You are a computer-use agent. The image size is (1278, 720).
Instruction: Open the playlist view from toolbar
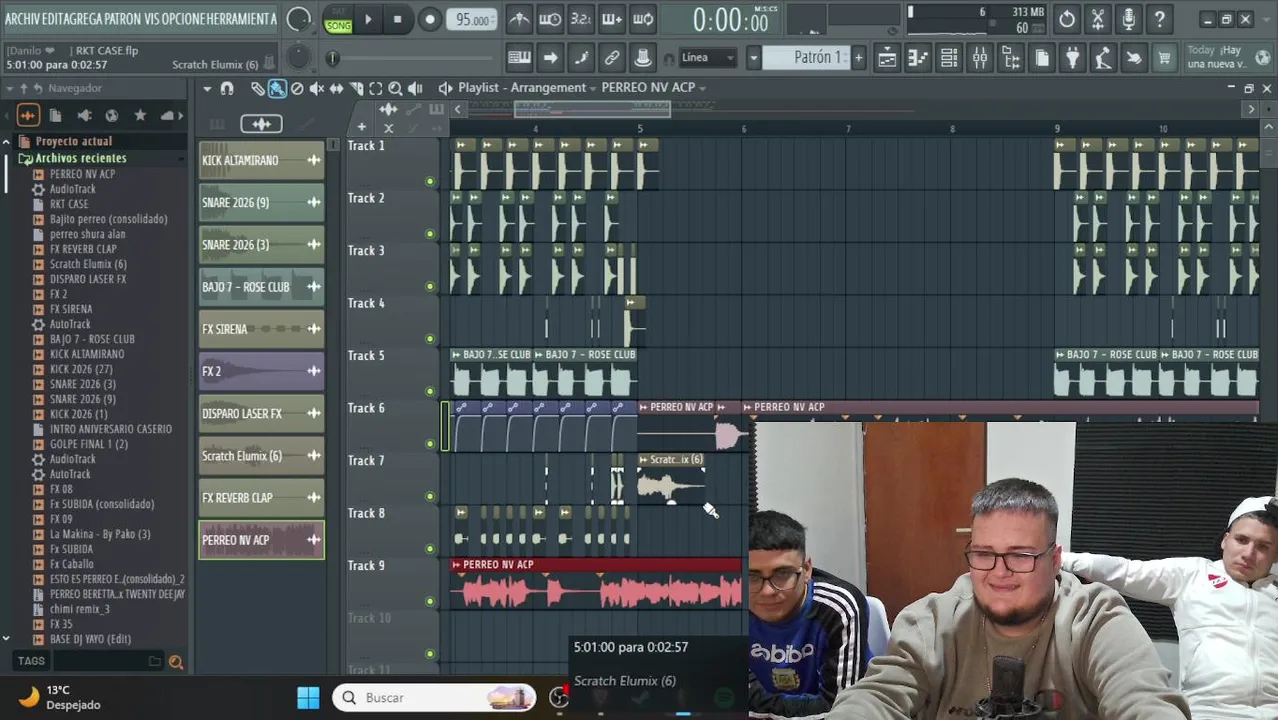(x=887, y=58)
